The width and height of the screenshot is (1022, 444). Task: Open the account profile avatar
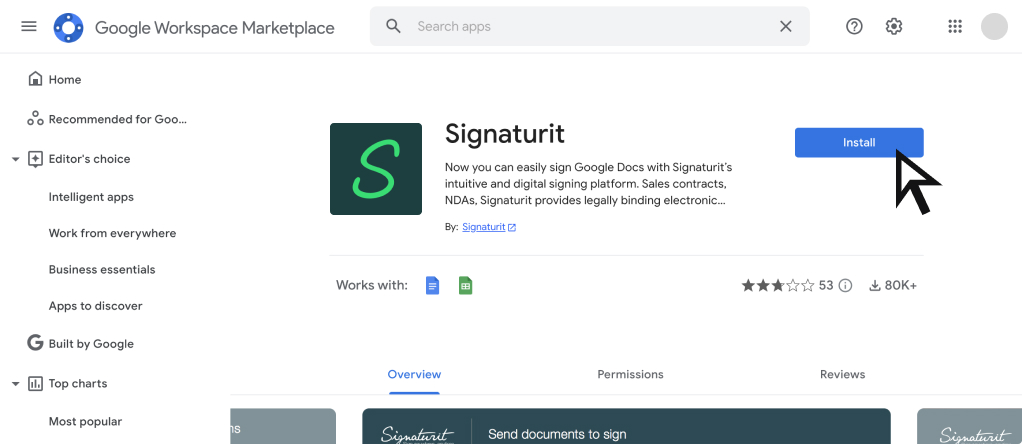995,26
